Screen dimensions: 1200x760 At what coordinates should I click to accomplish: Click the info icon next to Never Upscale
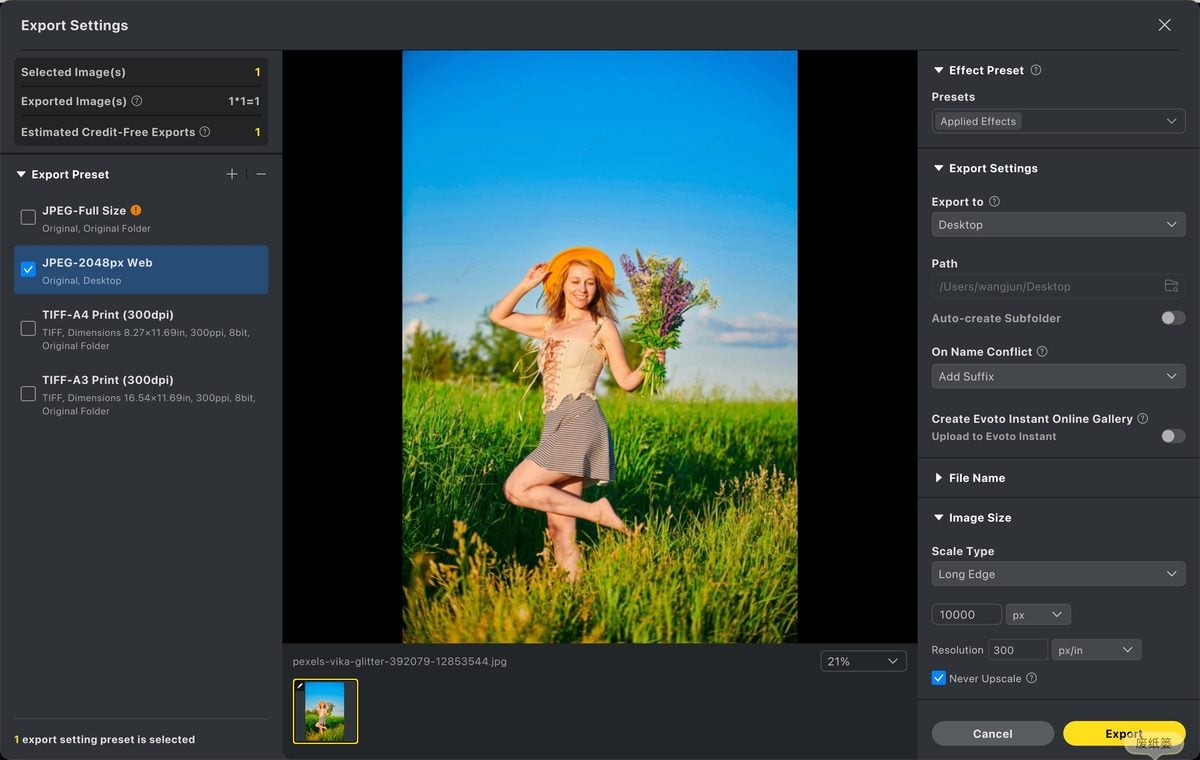[x=1032, y=678]
